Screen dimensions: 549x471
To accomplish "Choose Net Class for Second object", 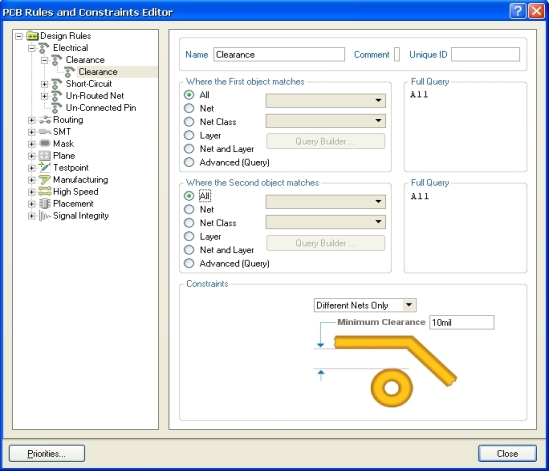I will pos(189,223).
